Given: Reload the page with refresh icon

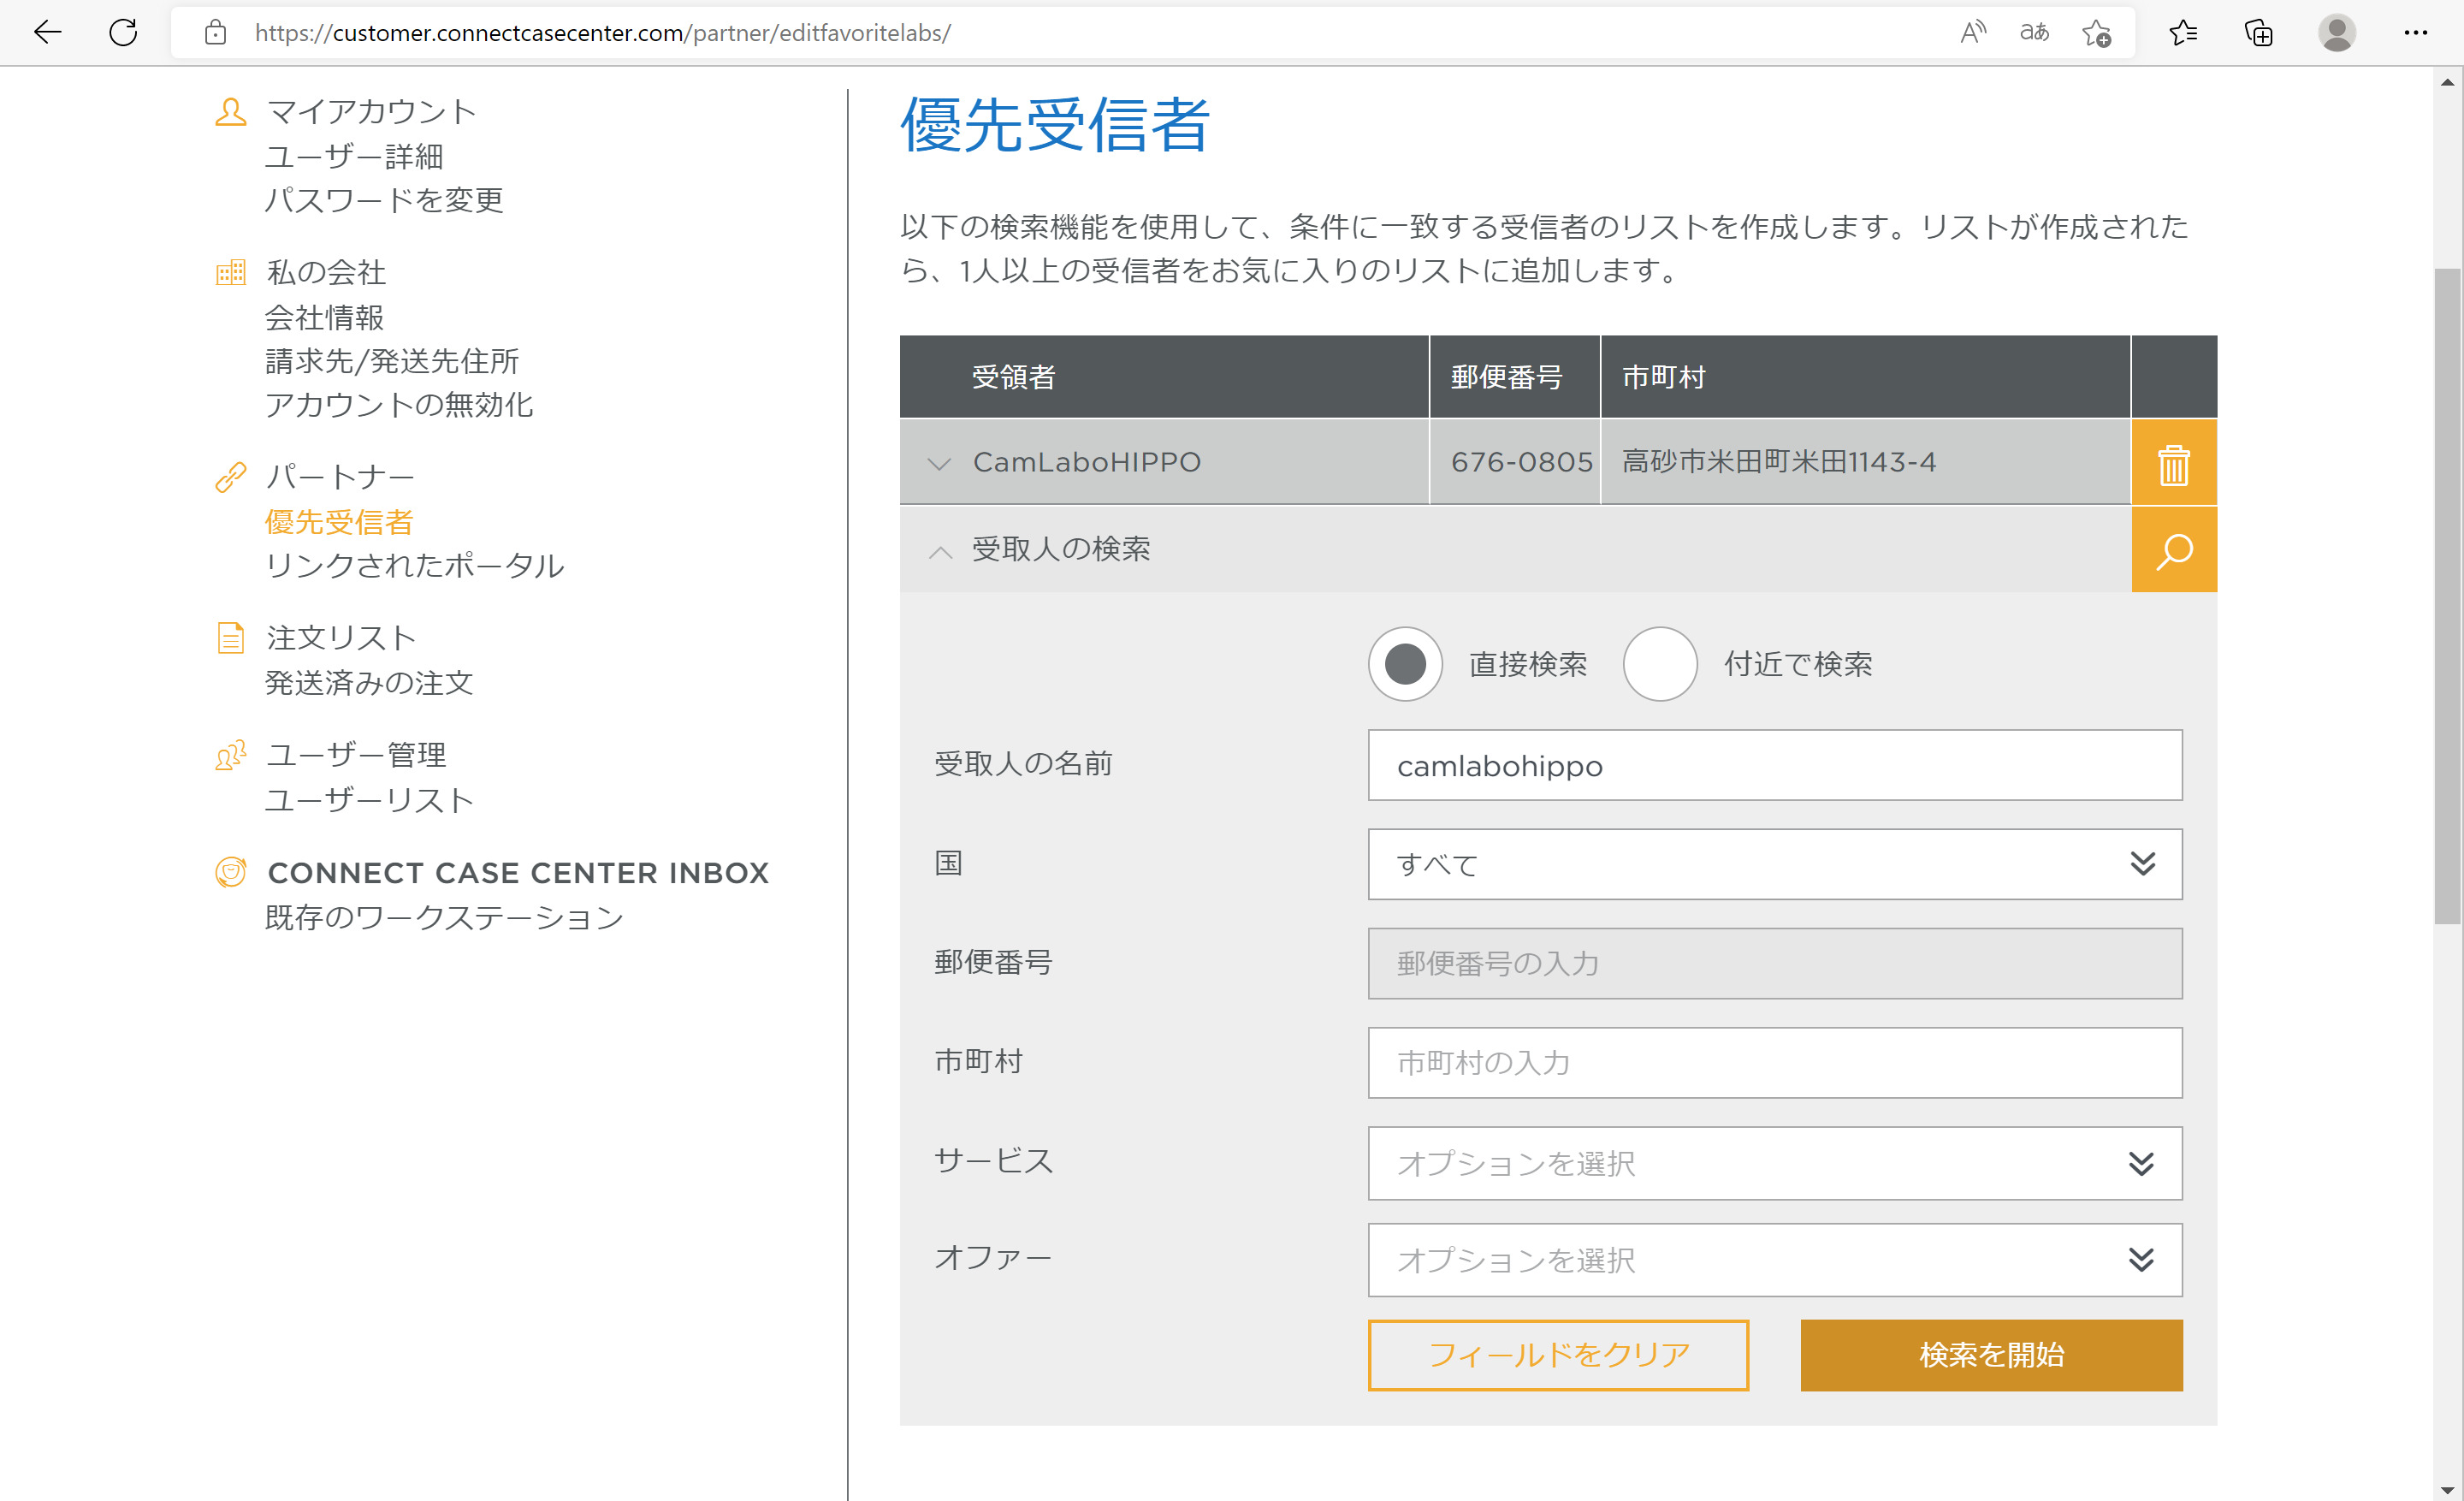Looking at the screenshot, I should 123,33.
